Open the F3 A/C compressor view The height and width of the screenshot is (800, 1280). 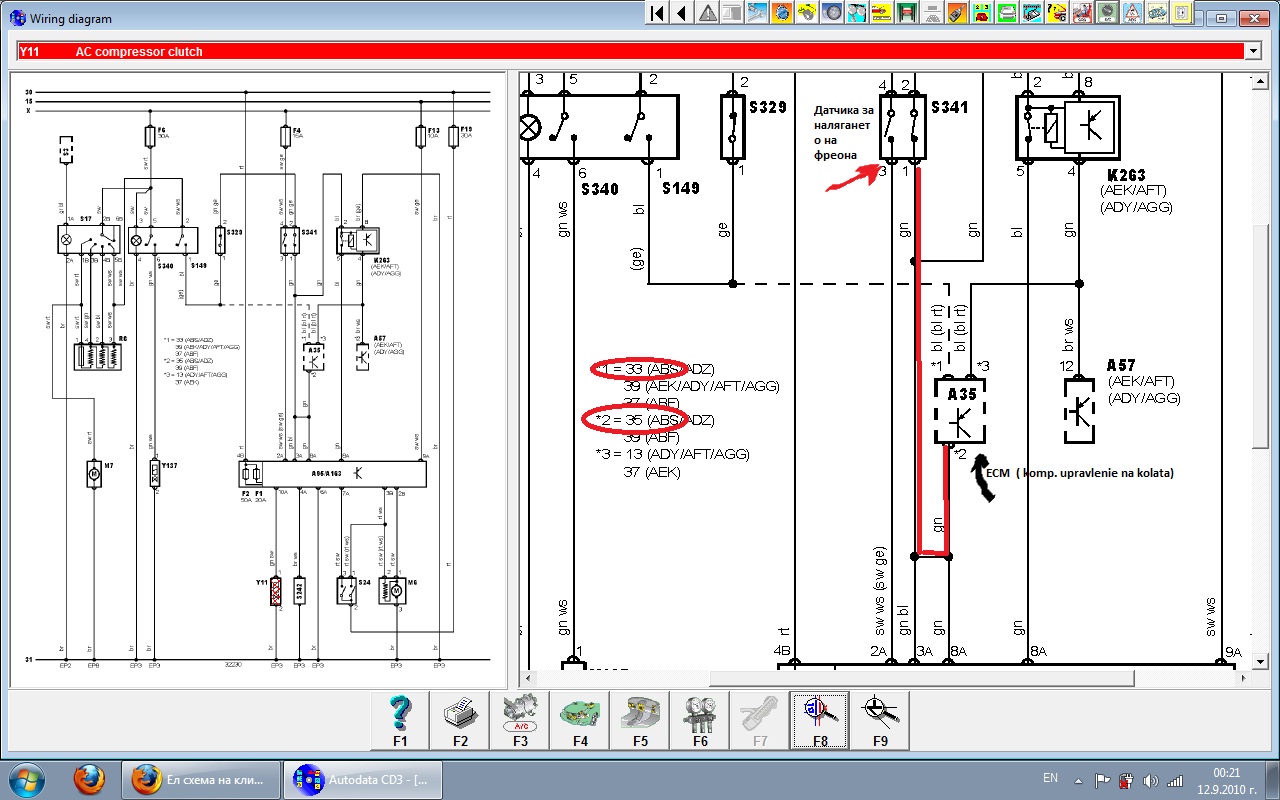pos(520,719)
